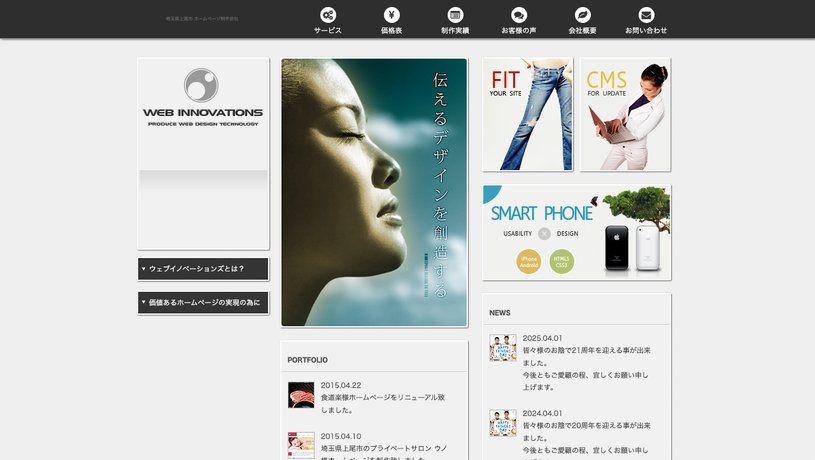Open the 2015.04.10 portfolio thumbnail

[x=301, y=445]
